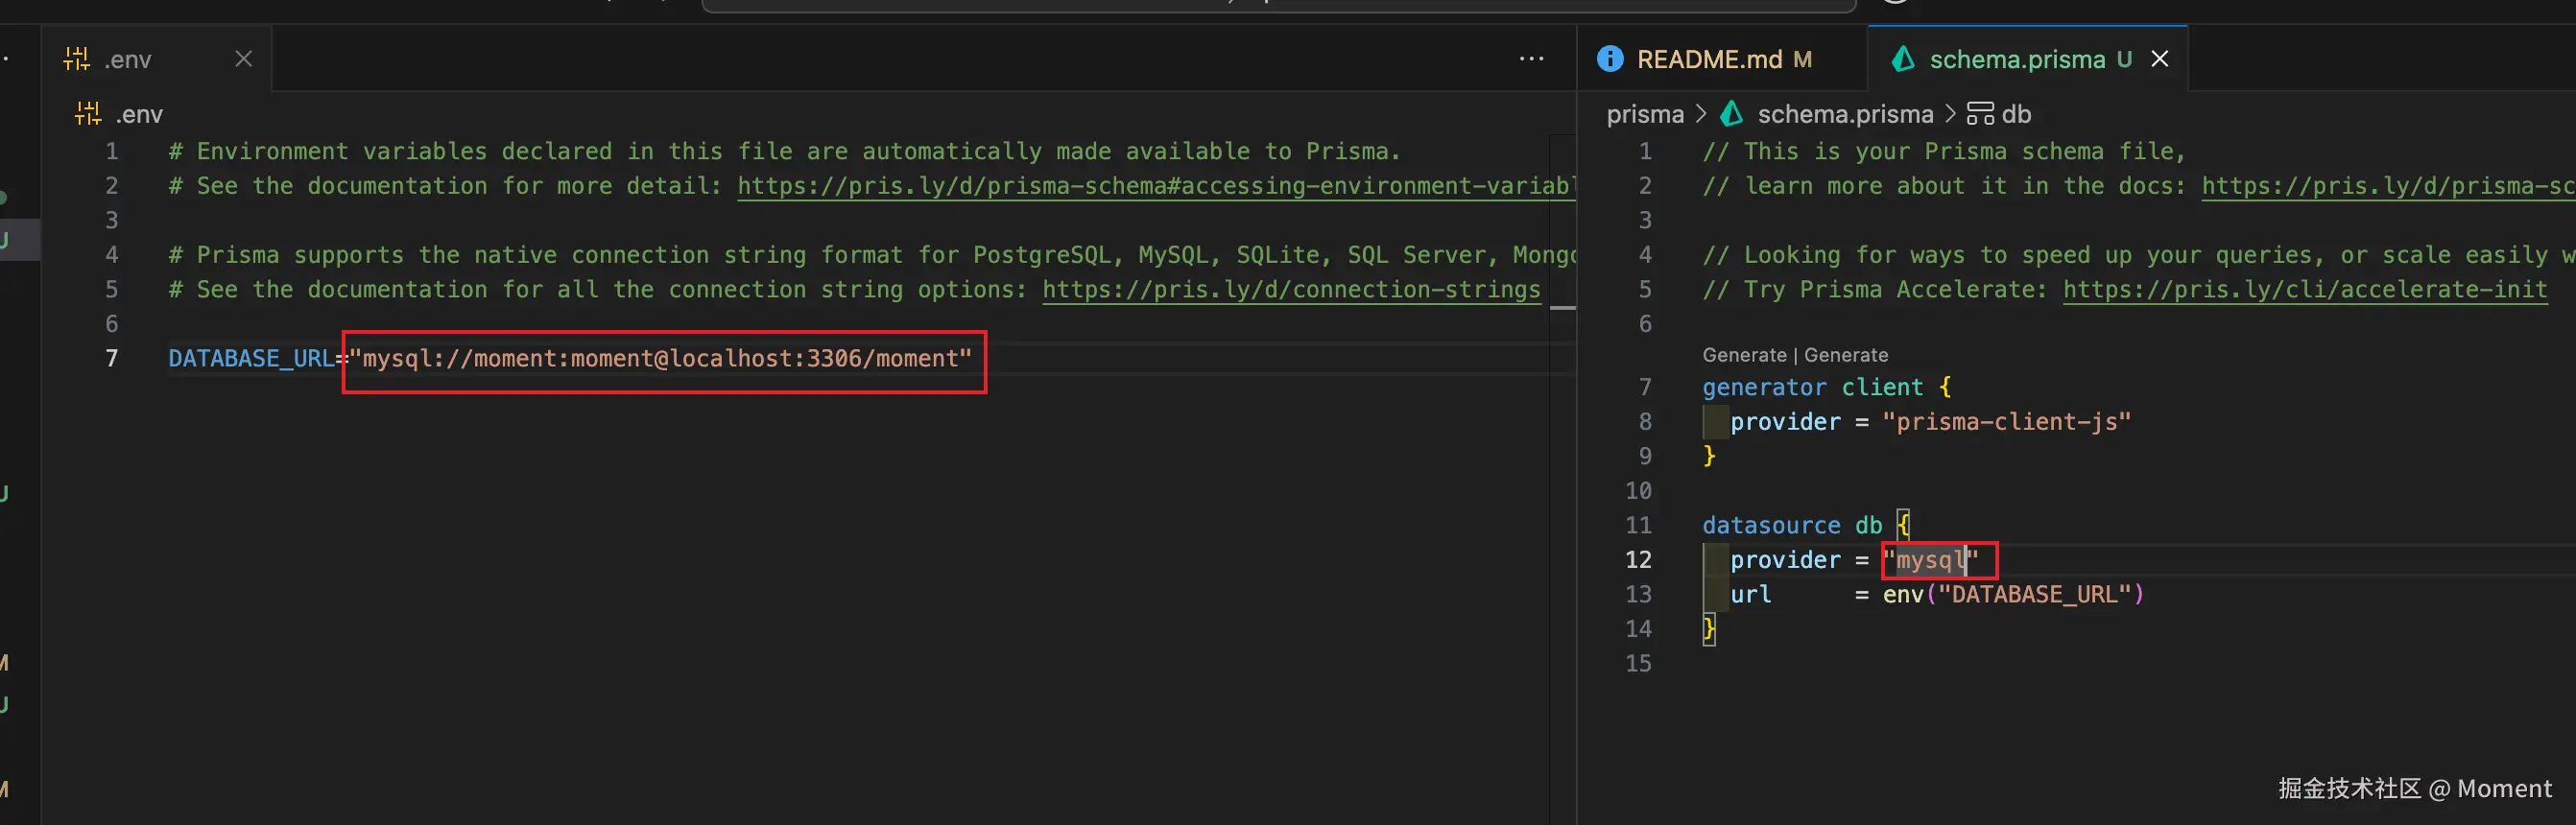
Task: Close the schema.prisma tab
Action: tap(2160, 59)
